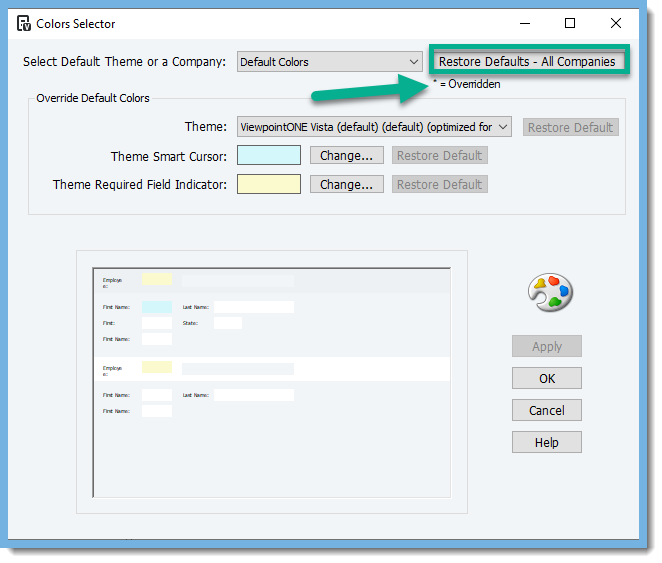This screenshot has height=563, width=662.
Task: Click the 'Theme Required Field Indicator:' label
Action: (140, 185)
